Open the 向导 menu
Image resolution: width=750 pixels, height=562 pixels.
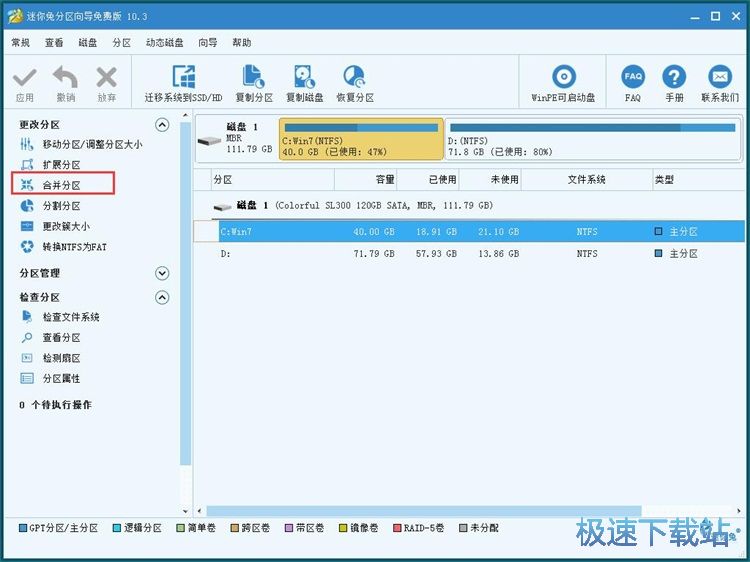pos(208,43)
